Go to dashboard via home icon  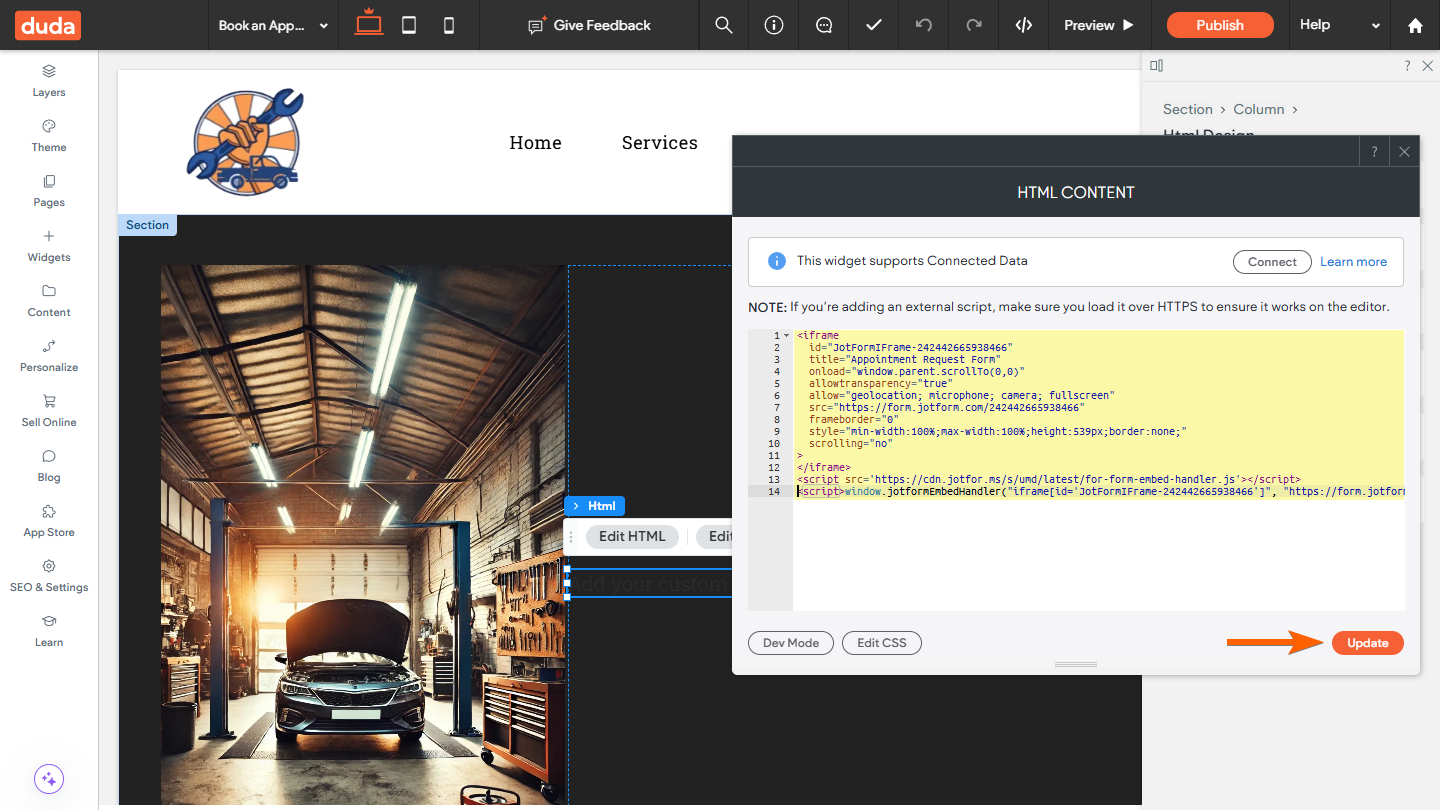[1415, 25]
